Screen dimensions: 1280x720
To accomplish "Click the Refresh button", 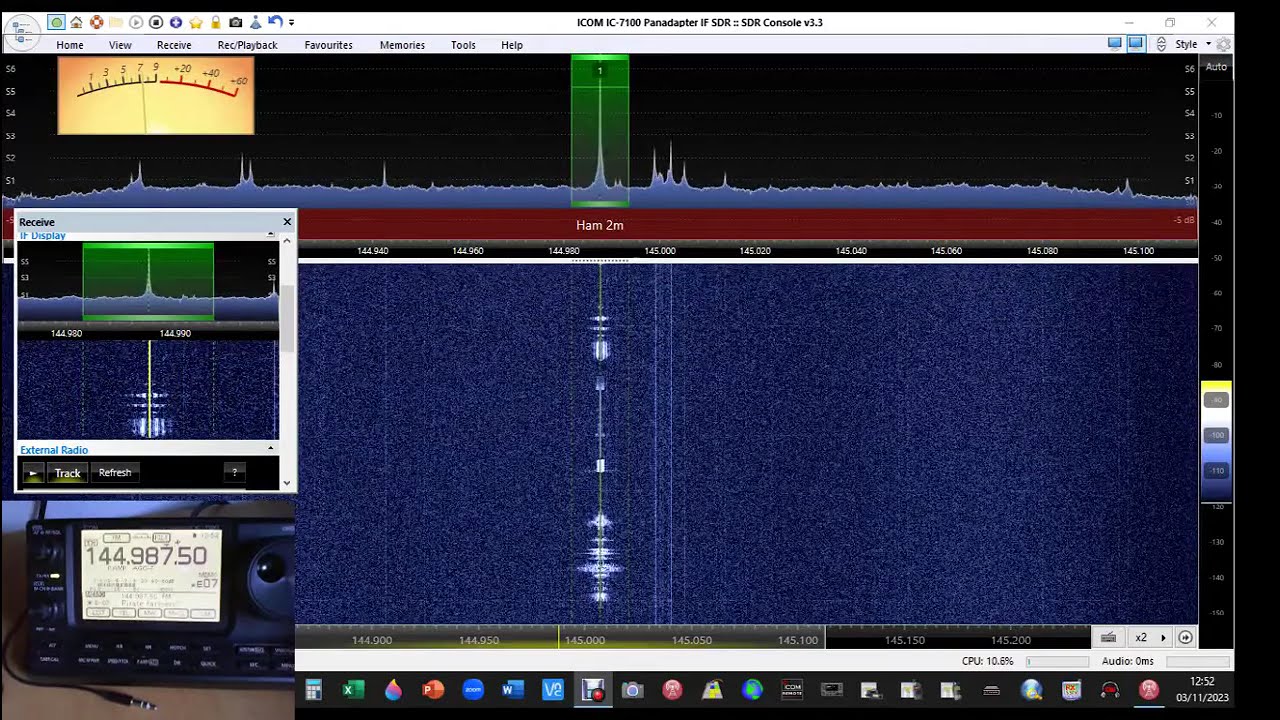I will (115, 473).
